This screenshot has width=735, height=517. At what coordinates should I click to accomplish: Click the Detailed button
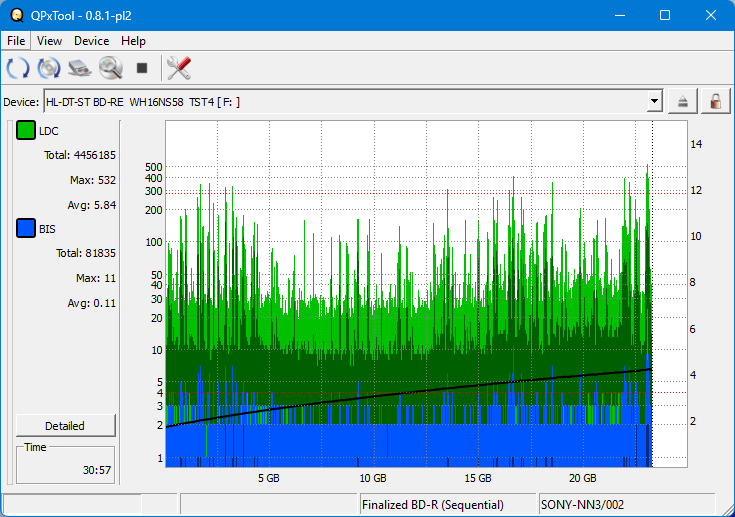click(66, 426)
